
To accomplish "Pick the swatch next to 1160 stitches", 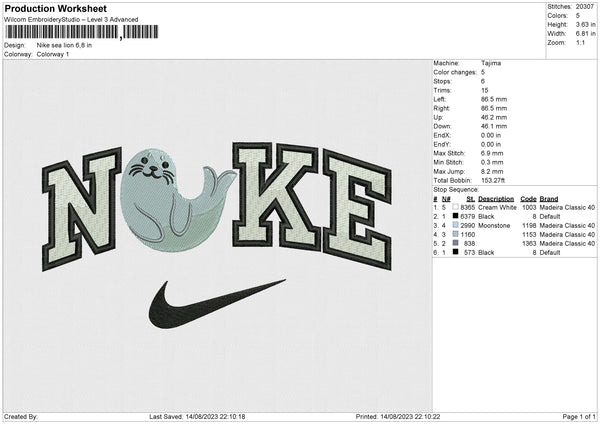I will [455, 234].
